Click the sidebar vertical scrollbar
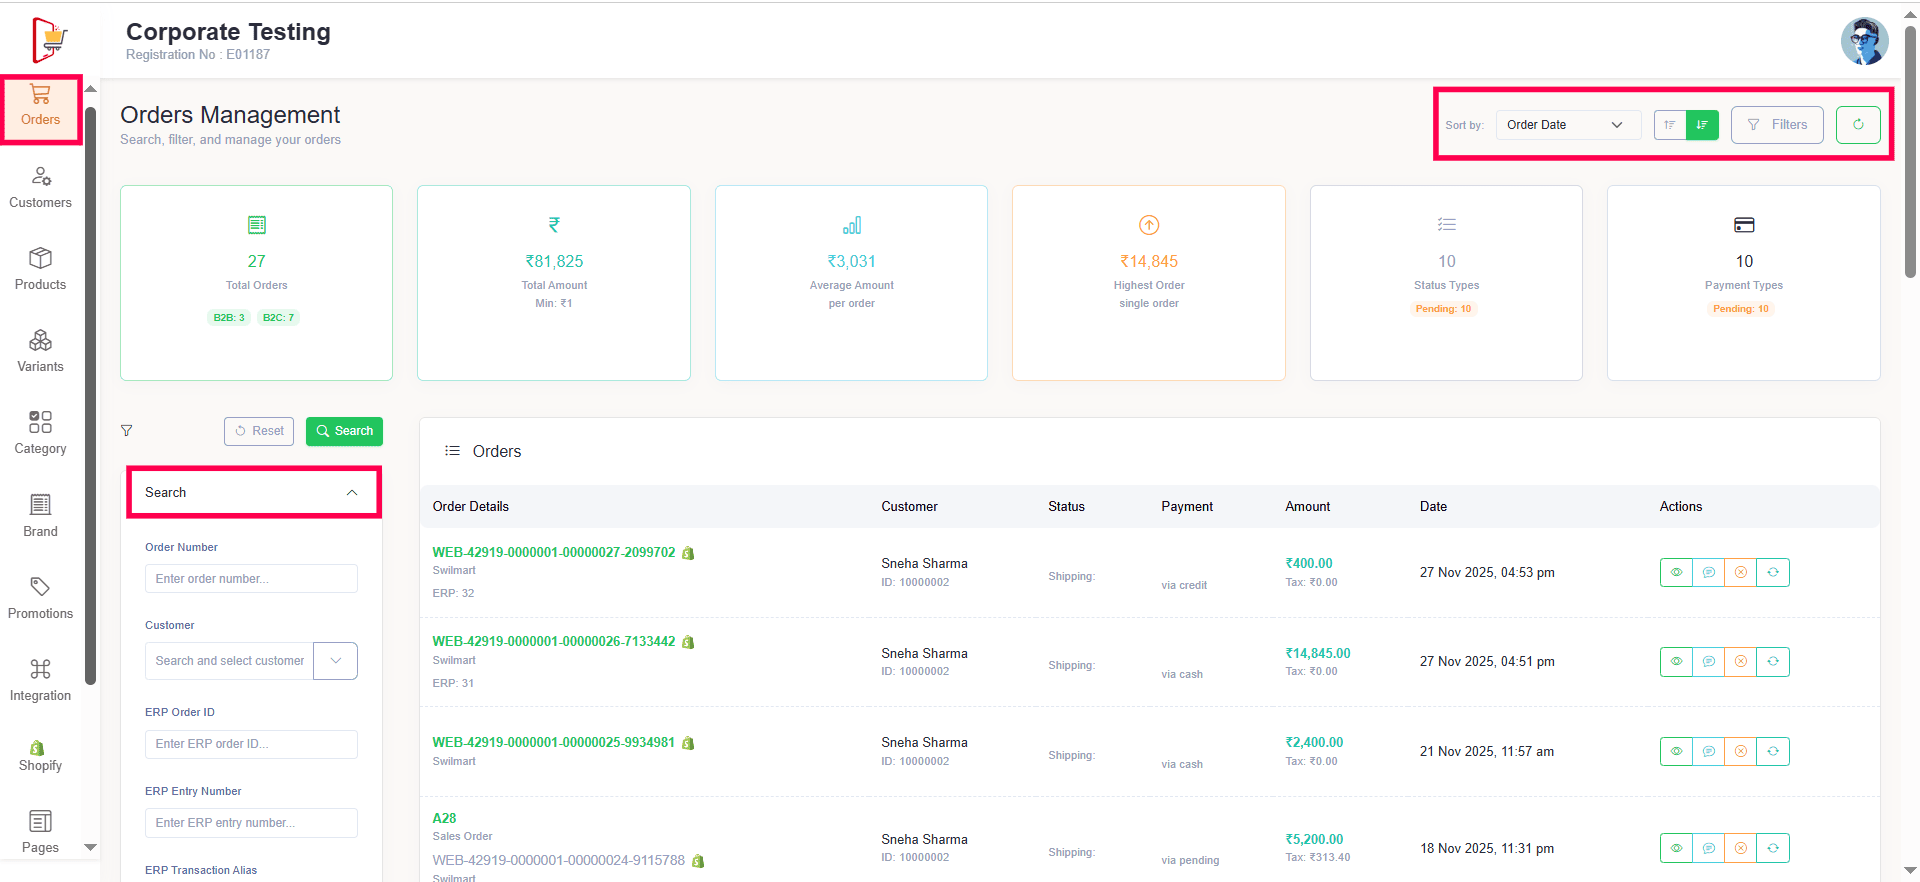Viewport: 1920px width, 882px height. tap(91, 400)
